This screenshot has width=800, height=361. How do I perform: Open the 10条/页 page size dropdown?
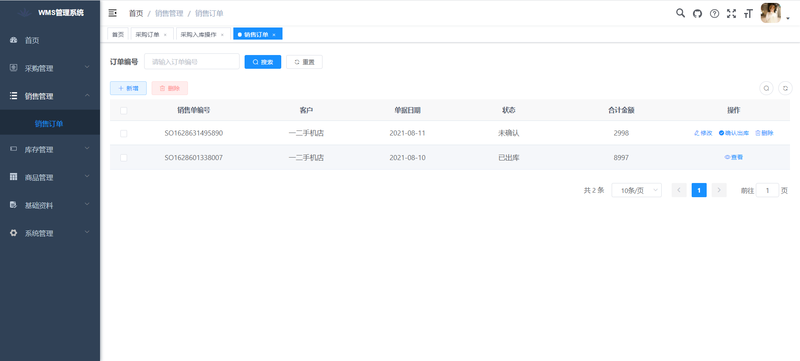[636, 191]
